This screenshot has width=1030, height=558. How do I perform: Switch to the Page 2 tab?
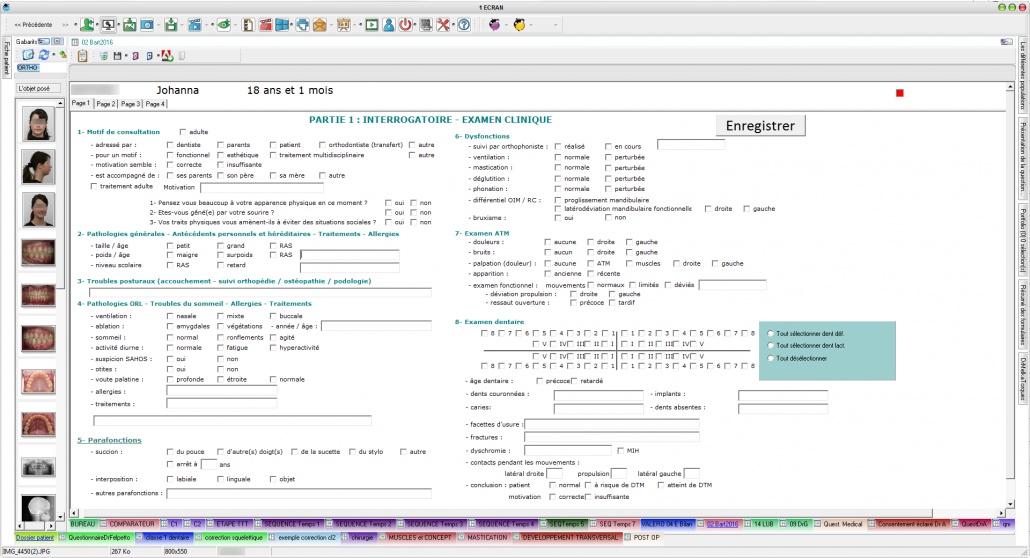click(105, 104)
